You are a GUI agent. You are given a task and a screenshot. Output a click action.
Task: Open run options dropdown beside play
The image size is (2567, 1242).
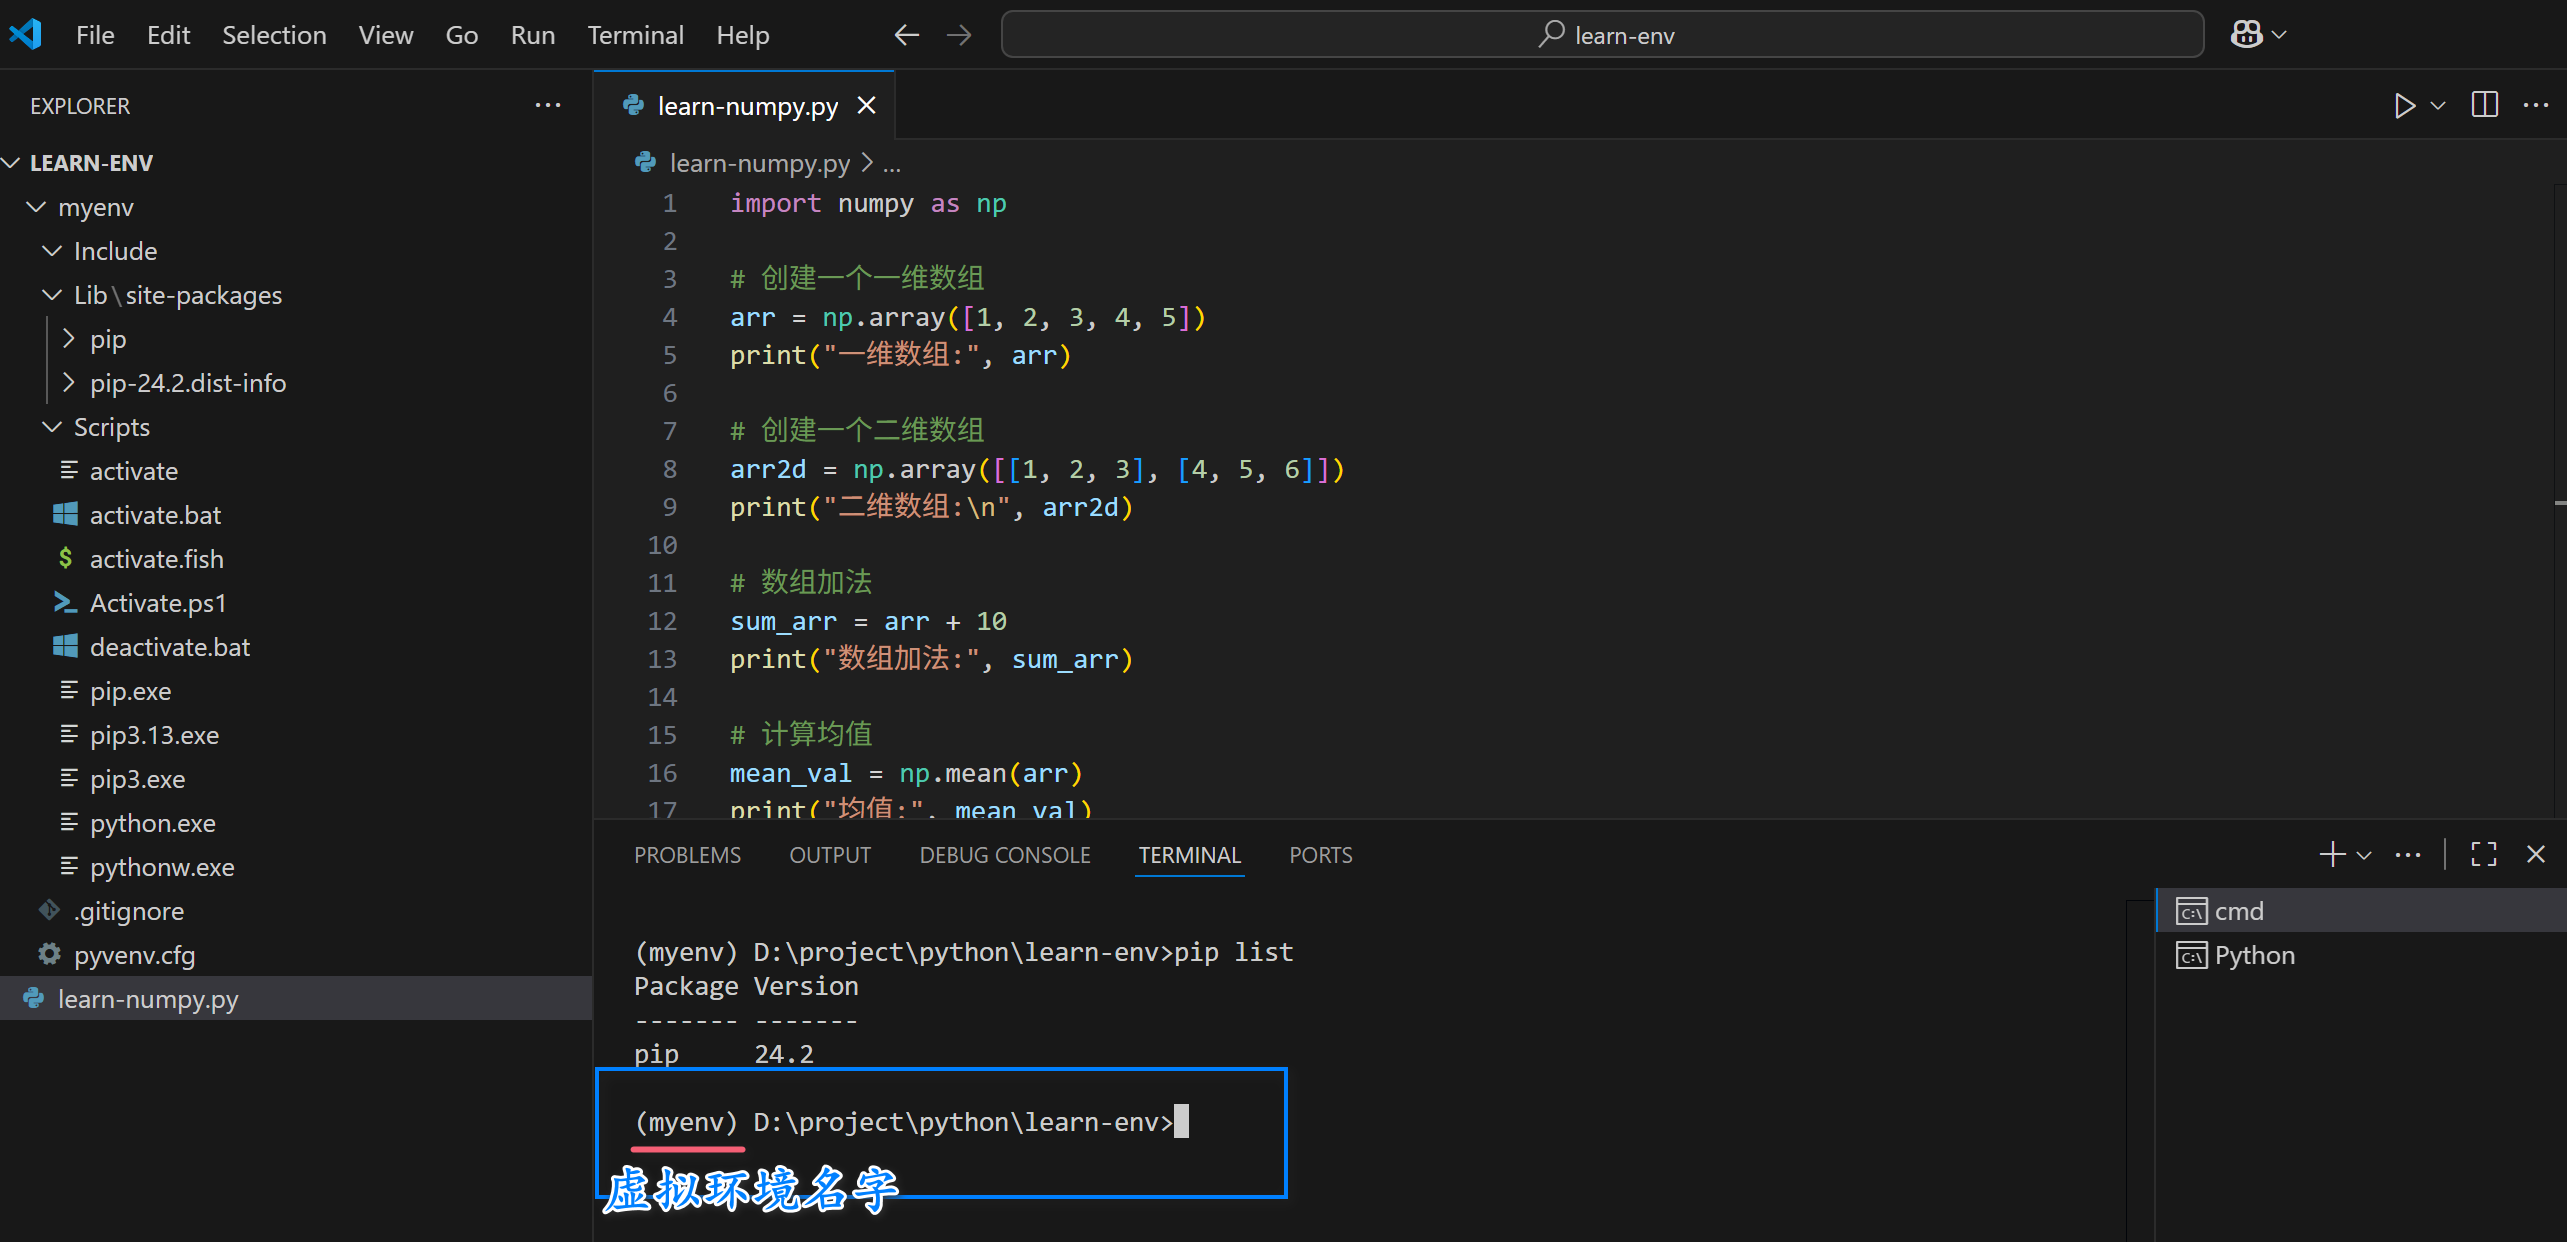coord(2438,105)
